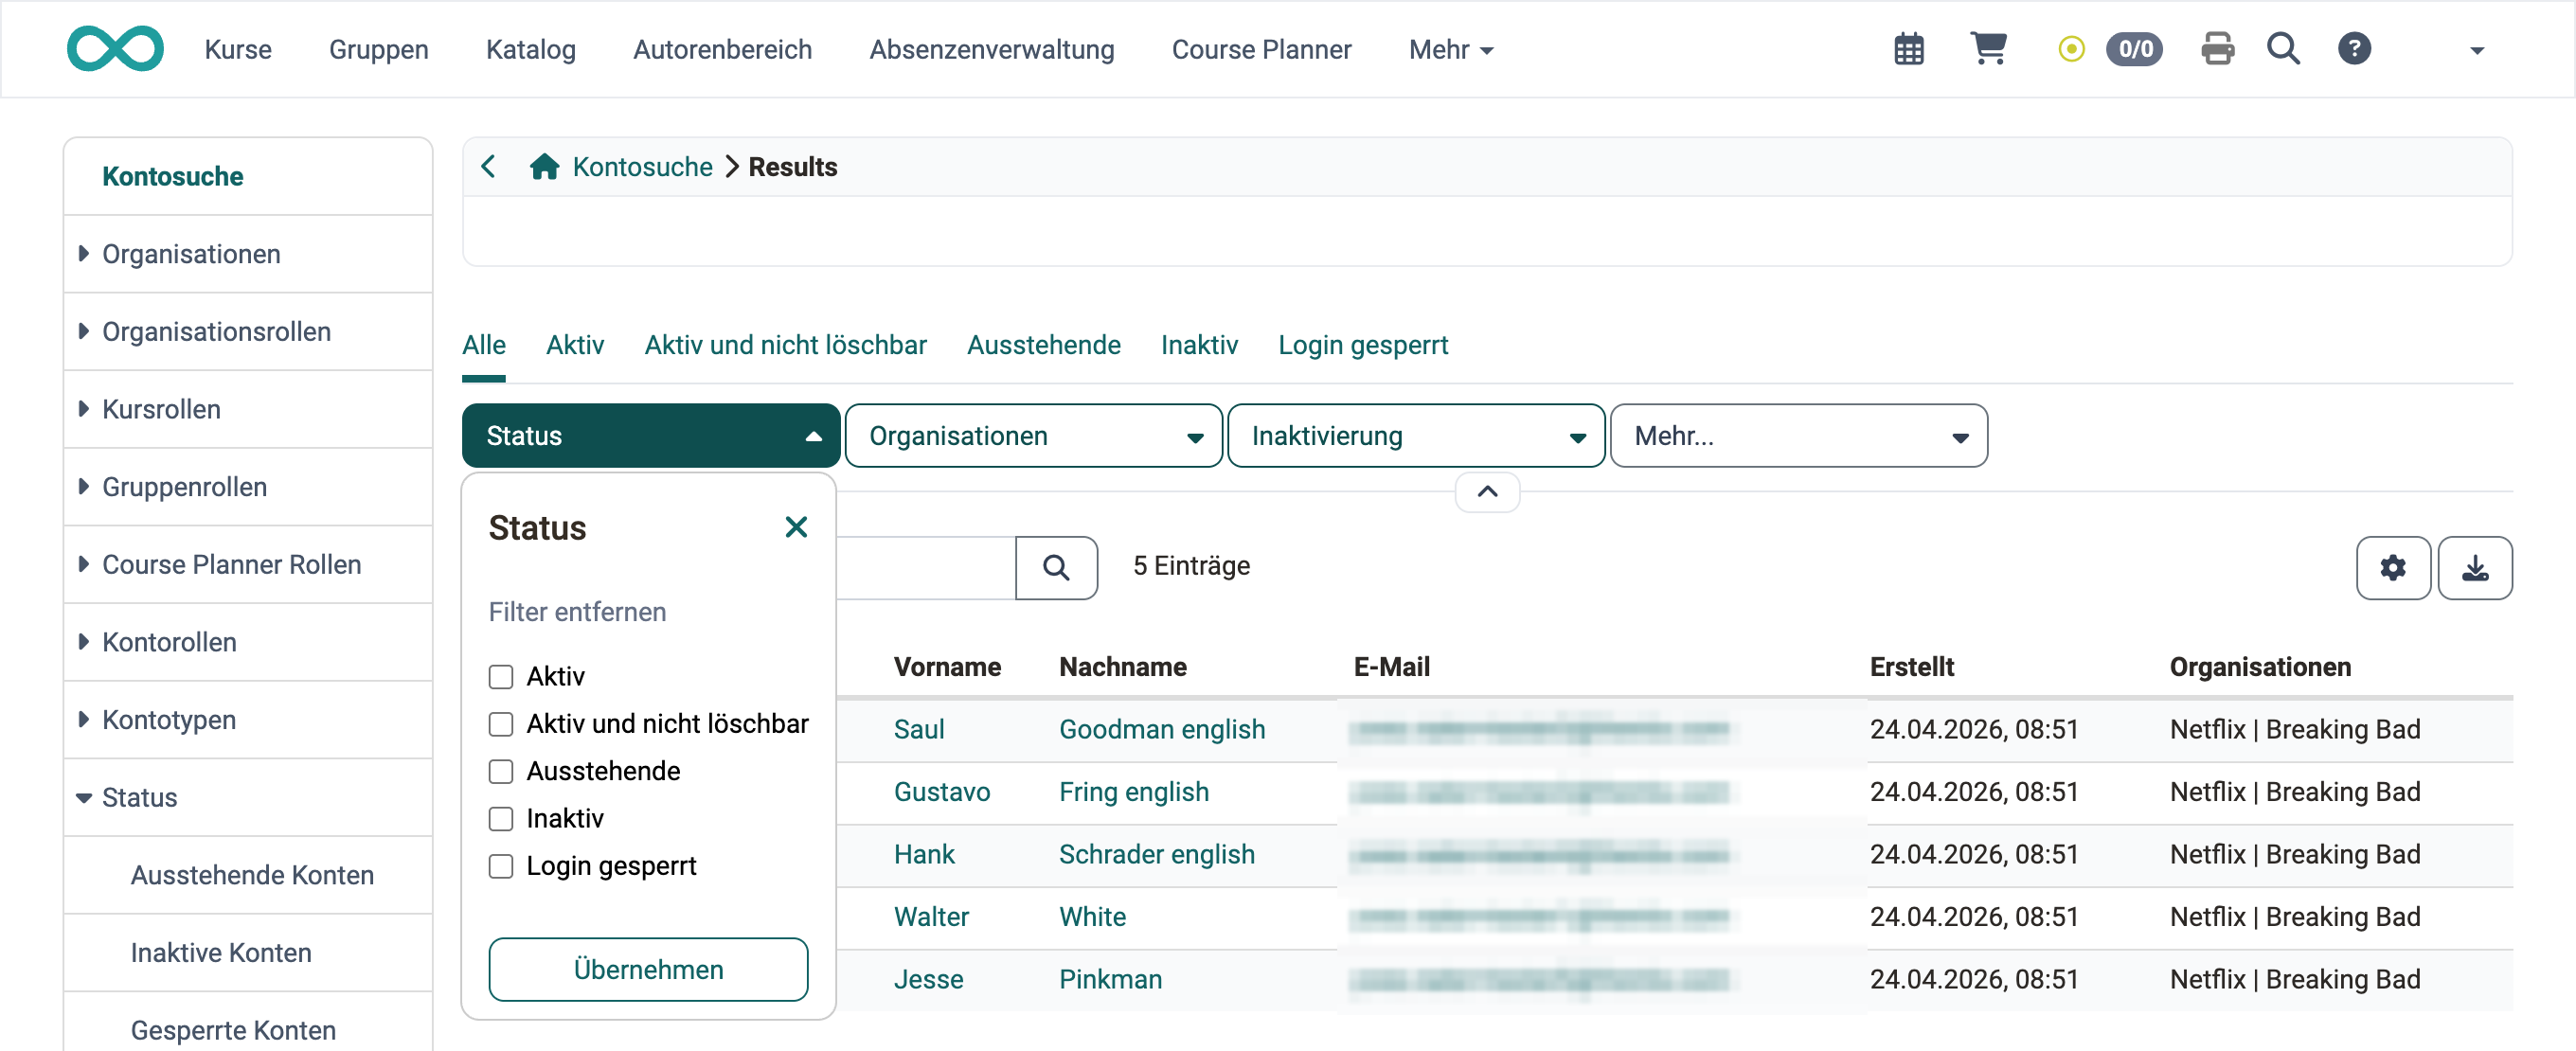The image size is (2576, 1051).
Task: Click the download table icon
Action: (2474, 568)
